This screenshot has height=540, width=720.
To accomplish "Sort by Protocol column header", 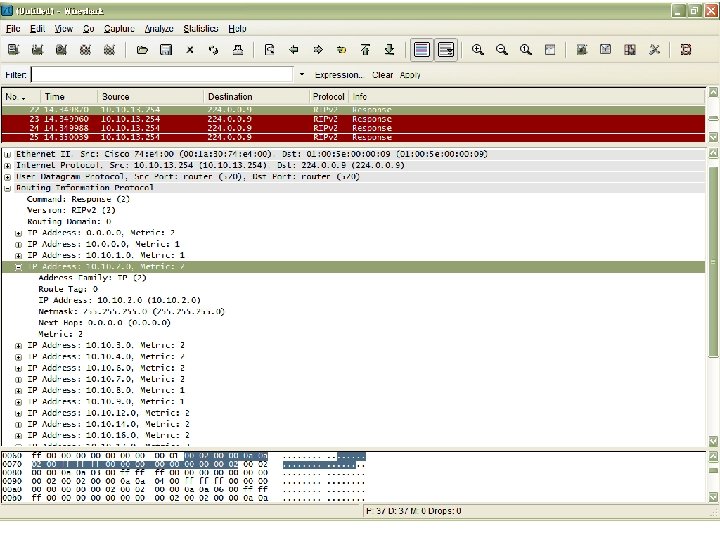I will click(x=328, y=97).
